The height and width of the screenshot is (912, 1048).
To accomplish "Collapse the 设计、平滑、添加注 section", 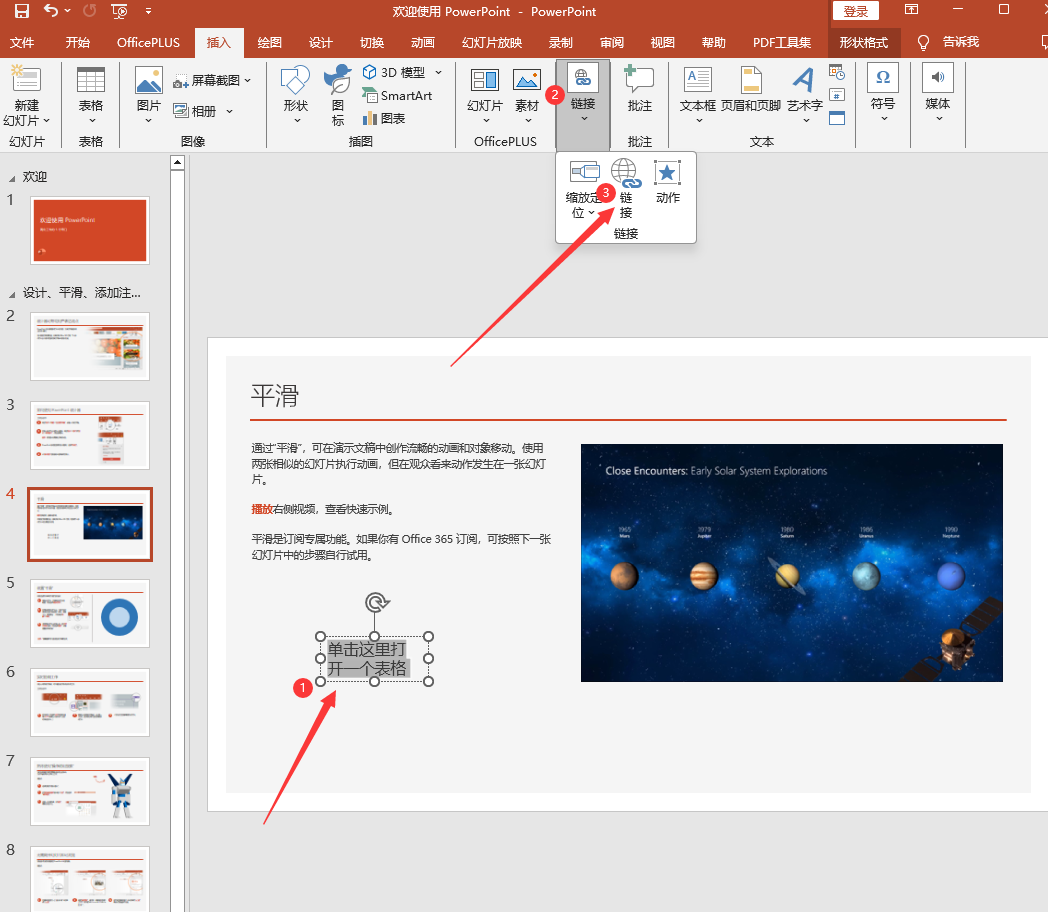I will (12, 294).
